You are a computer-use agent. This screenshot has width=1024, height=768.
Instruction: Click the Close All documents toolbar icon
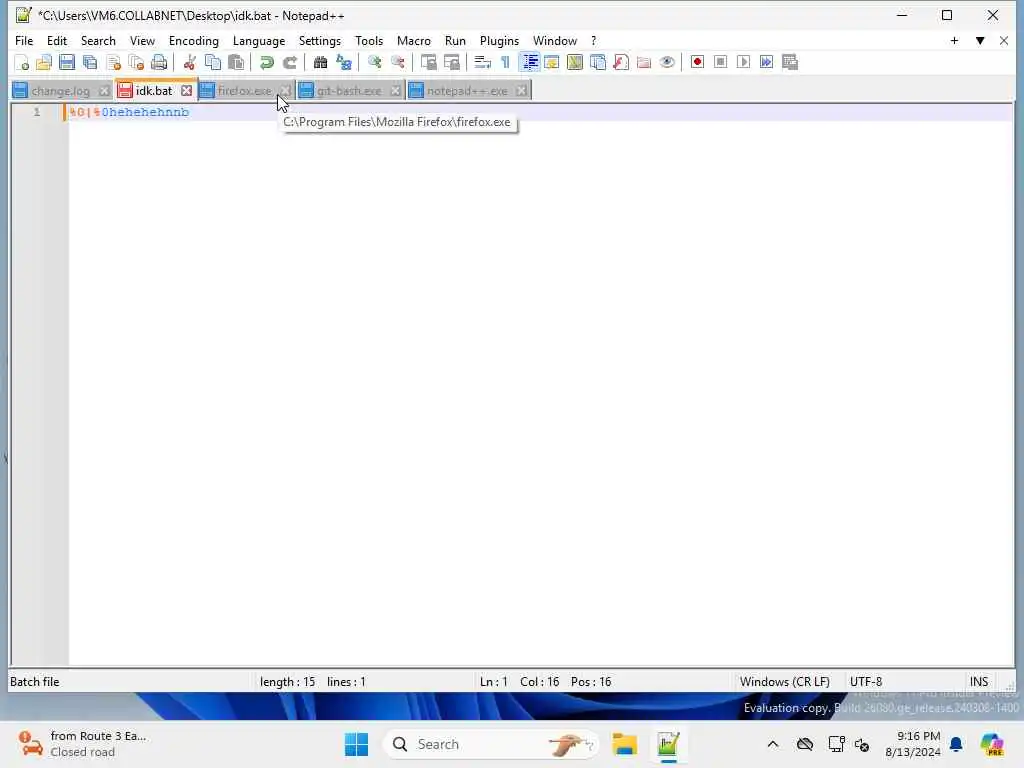(136, 62)
